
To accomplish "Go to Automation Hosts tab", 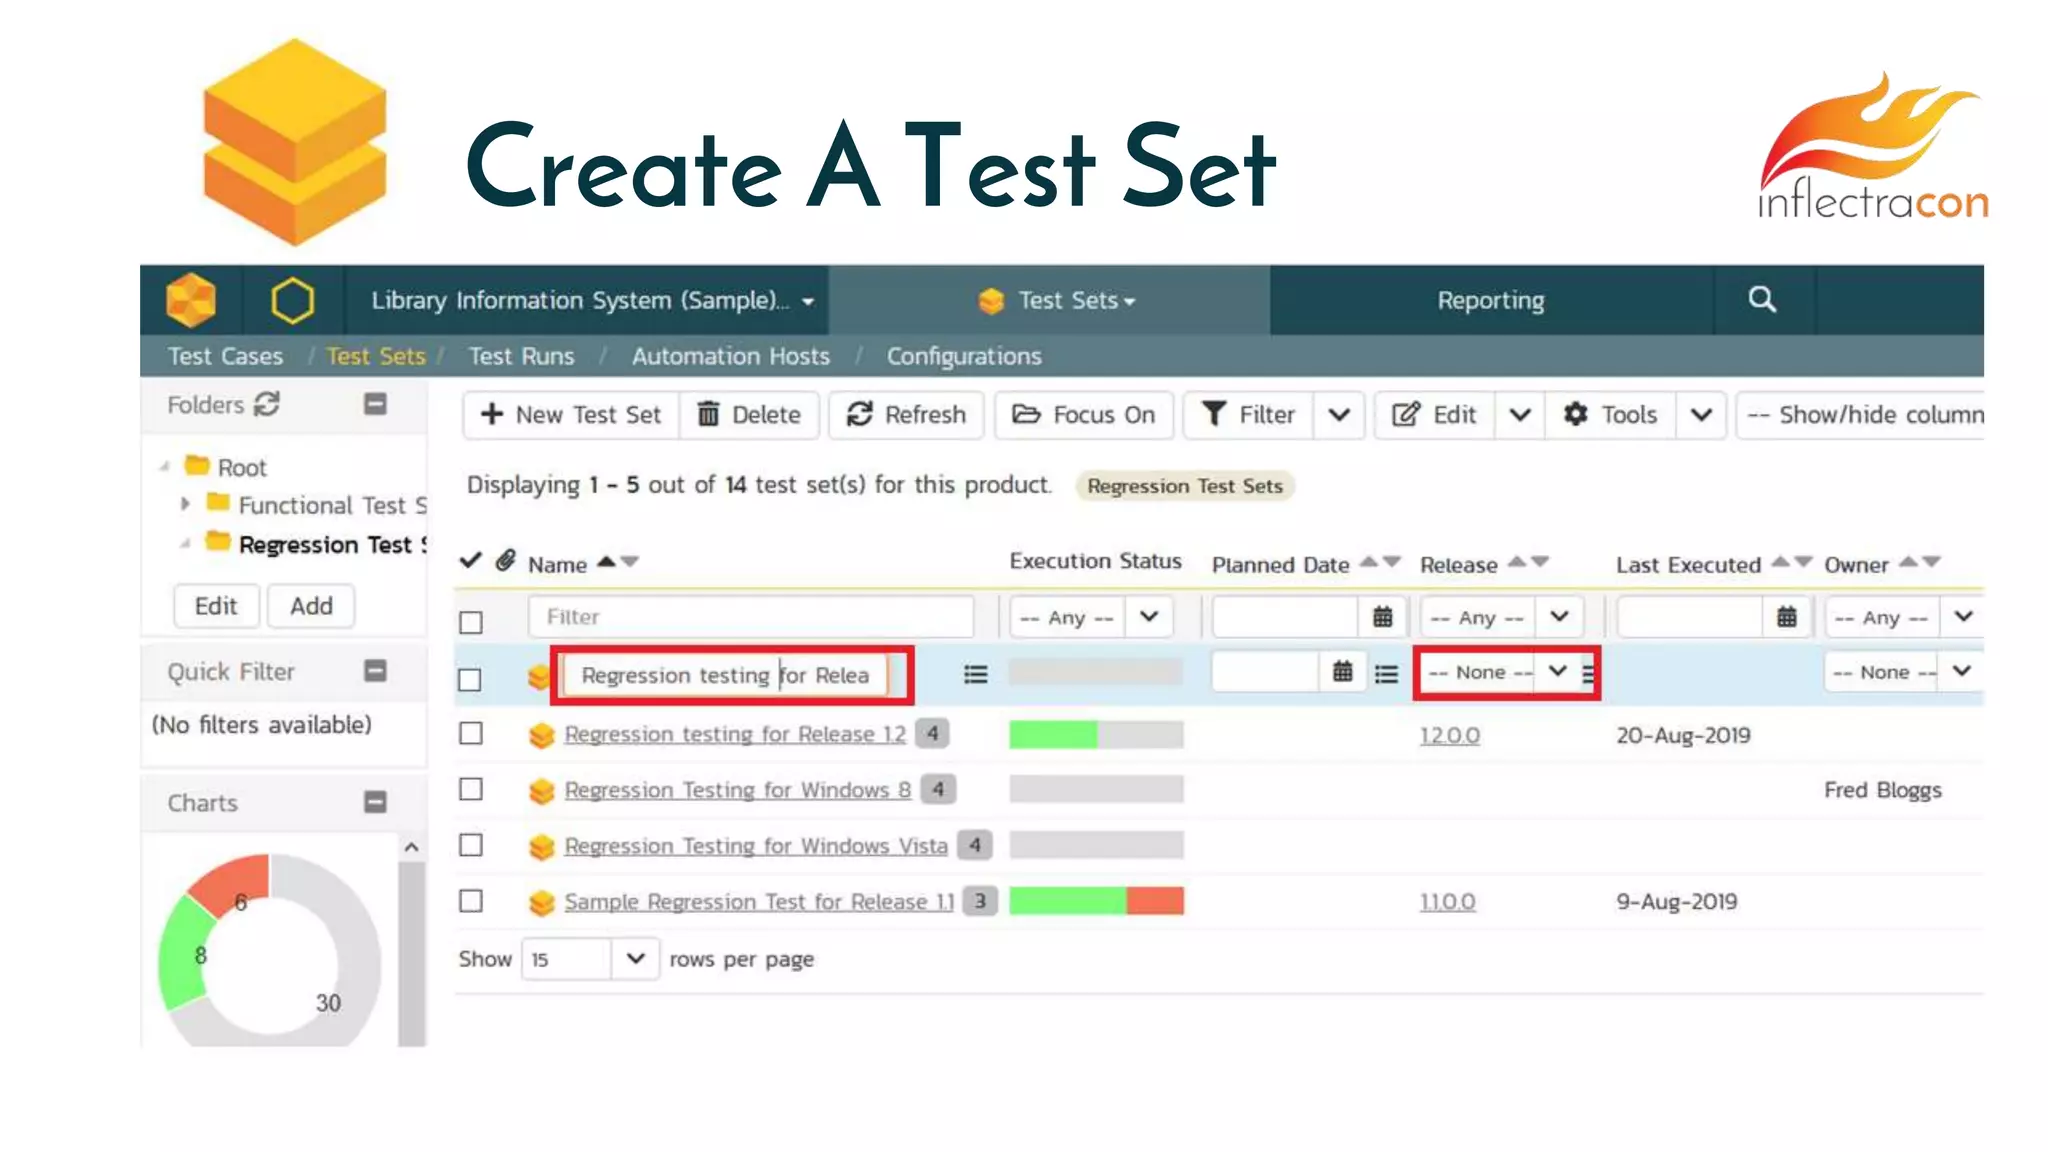I will coord(730,356).
